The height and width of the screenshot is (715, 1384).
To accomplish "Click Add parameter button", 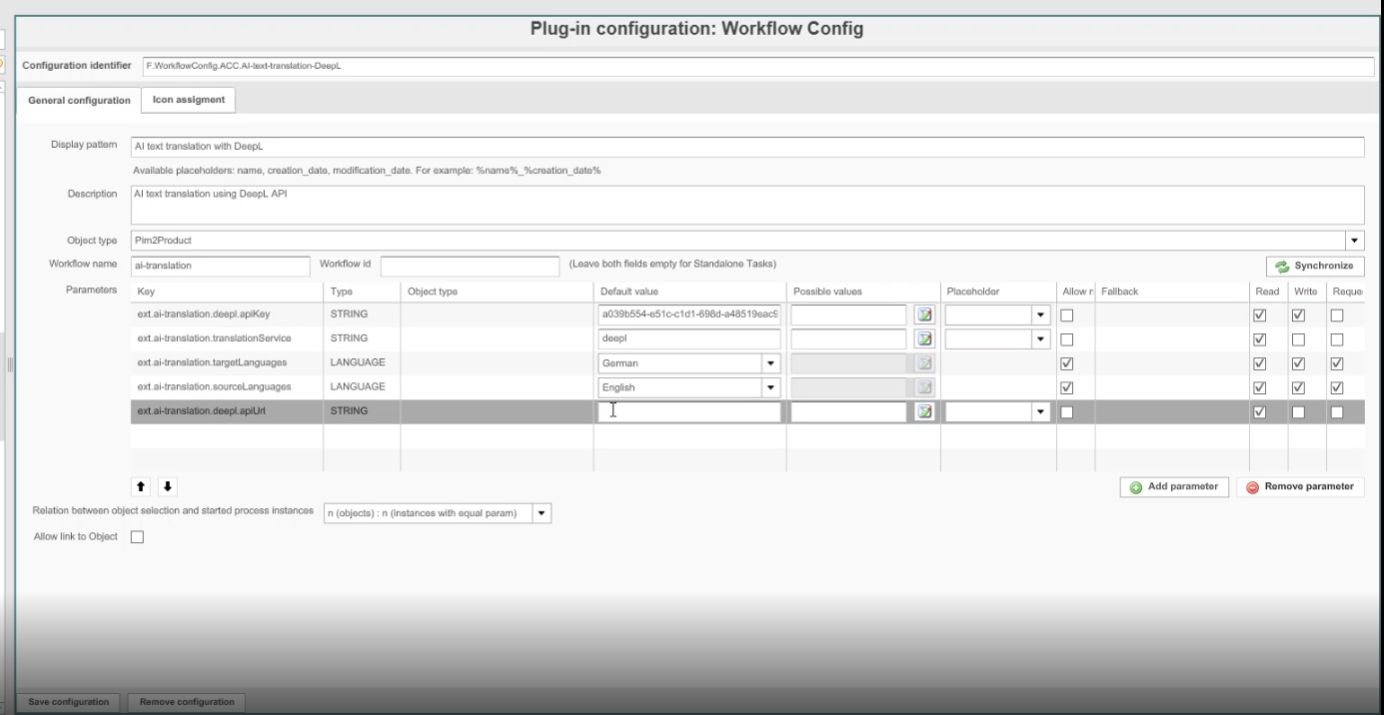I will pos(1174,487).
